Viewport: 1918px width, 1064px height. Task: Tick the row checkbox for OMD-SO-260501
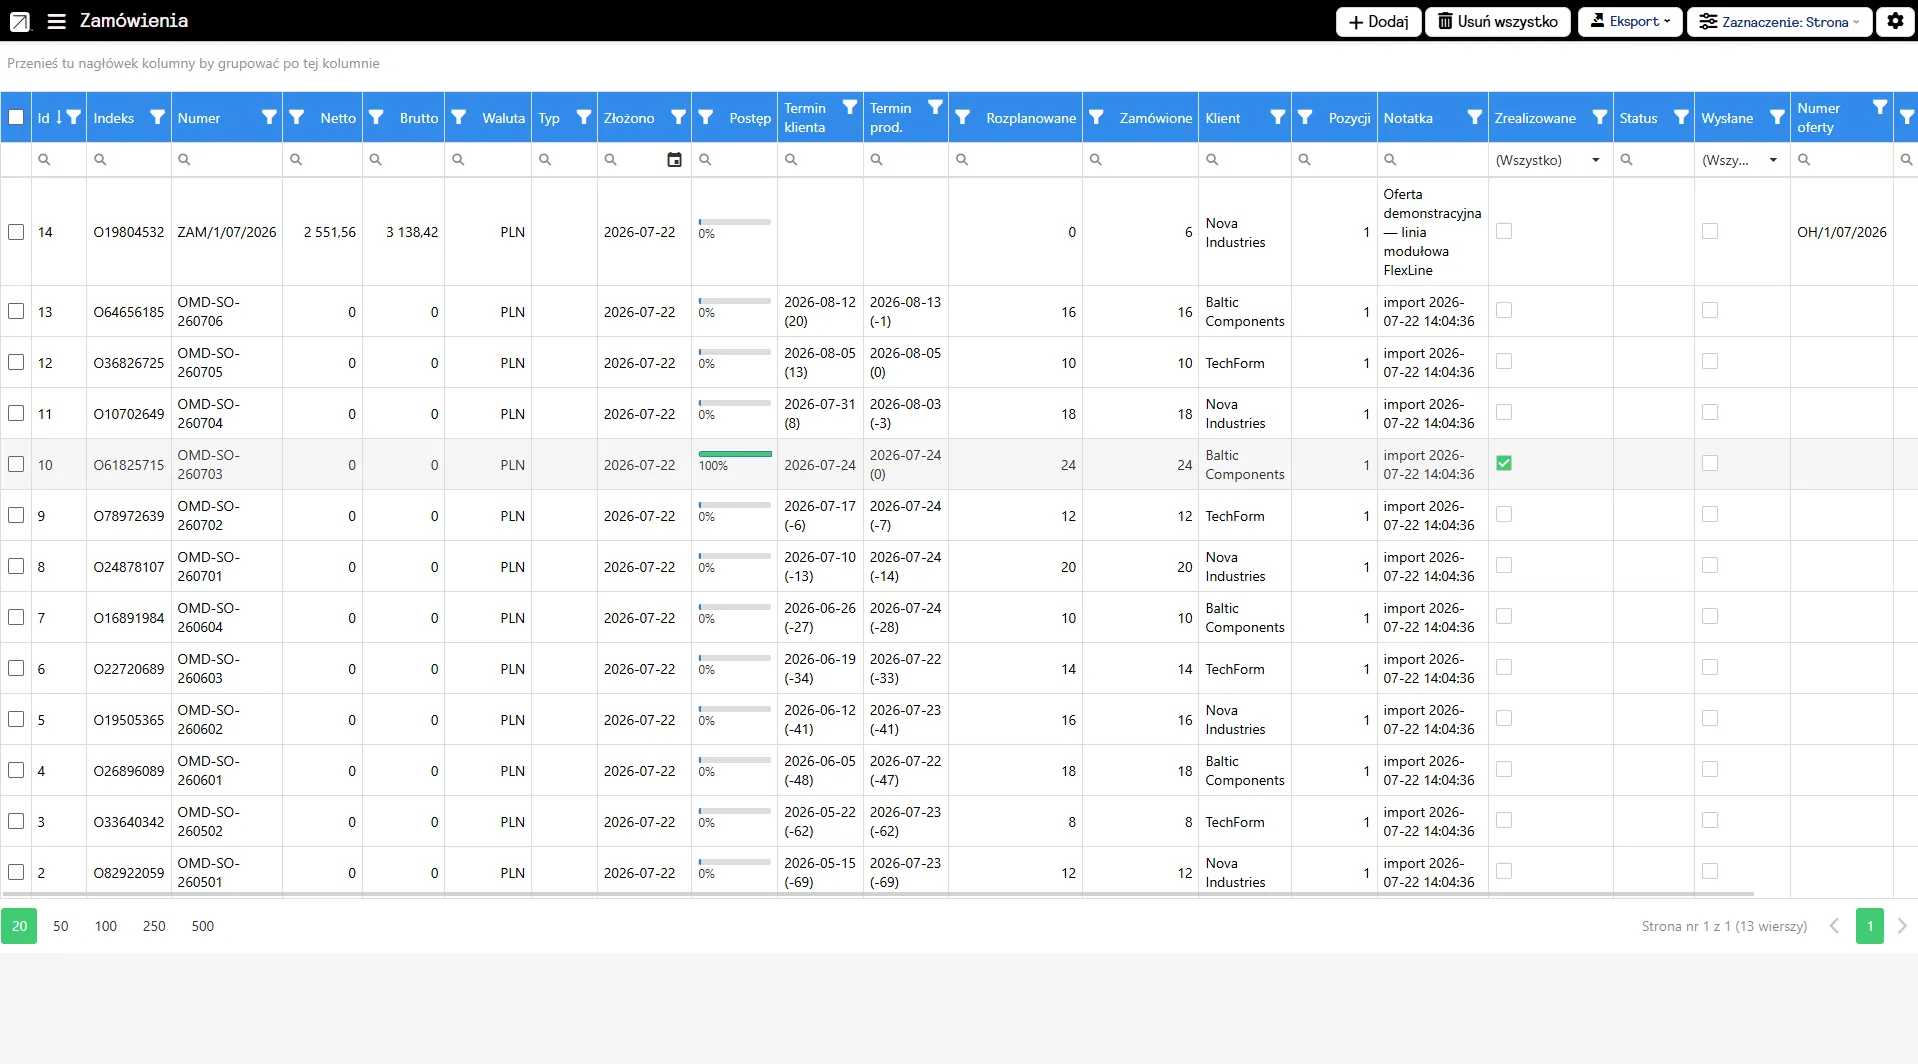[16, 872]
